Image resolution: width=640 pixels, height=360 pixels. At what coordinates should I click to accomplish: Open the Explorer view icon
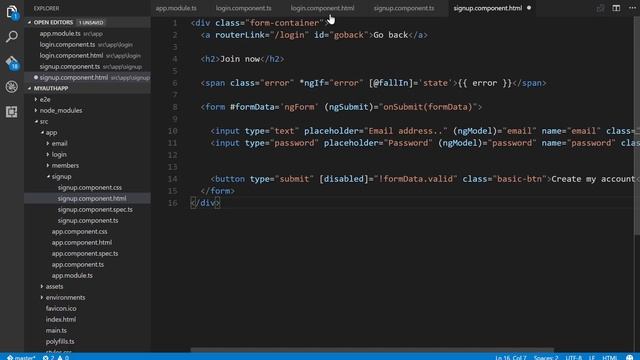(x=12, y=12)
